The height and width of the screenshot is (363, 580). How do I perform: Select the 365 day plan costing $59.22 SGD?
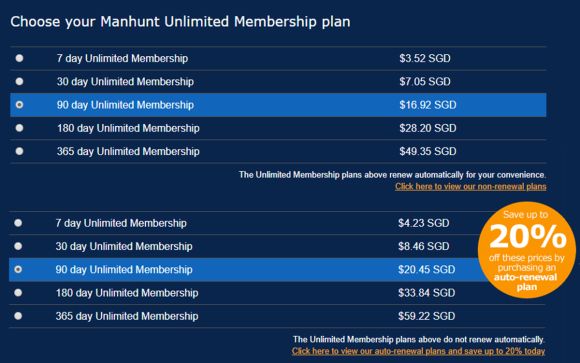click(x=18, y=316)
